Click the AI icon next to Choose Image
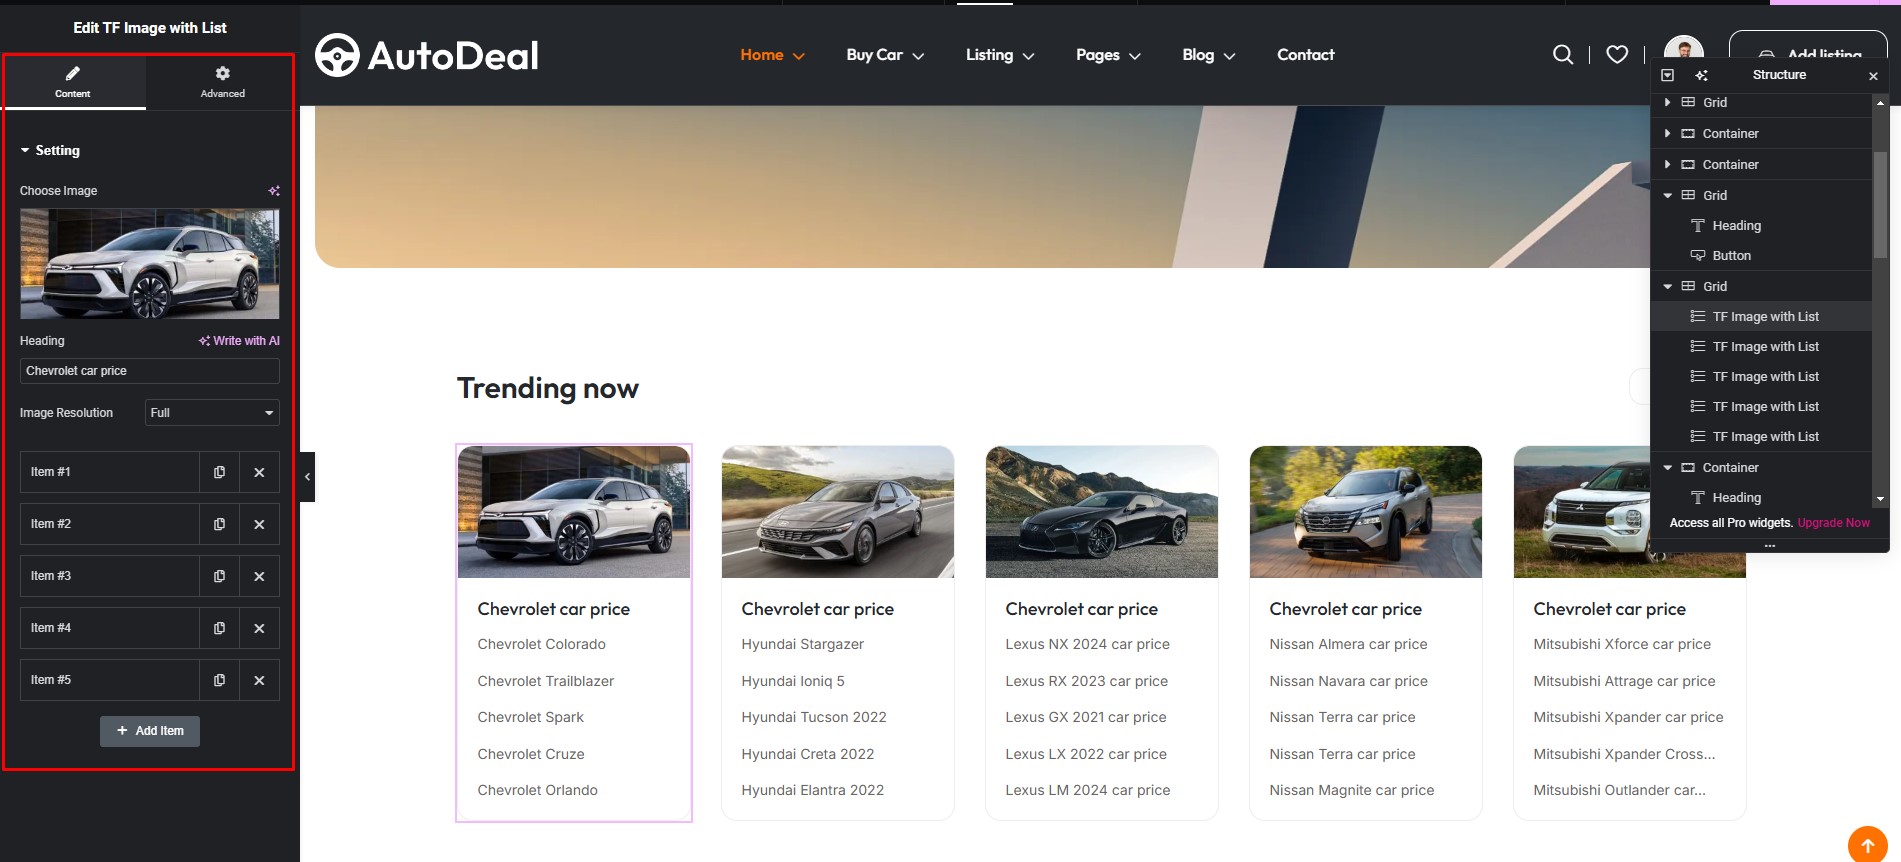Screen dimensions: 1901x862 tap(274, 191)
